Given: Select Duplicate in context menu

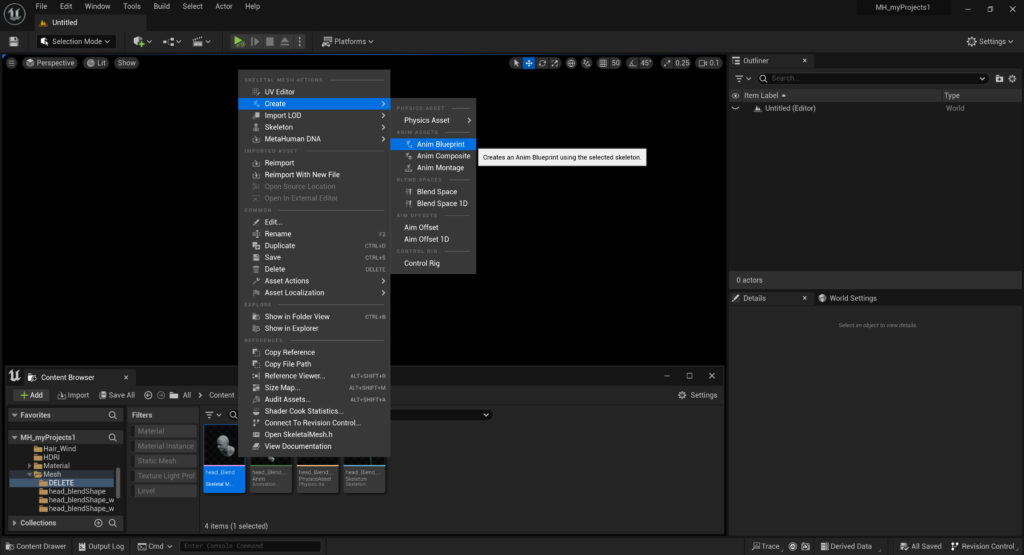Looking at the screenshot, I should pyautogui.click(x=314, y=246).
